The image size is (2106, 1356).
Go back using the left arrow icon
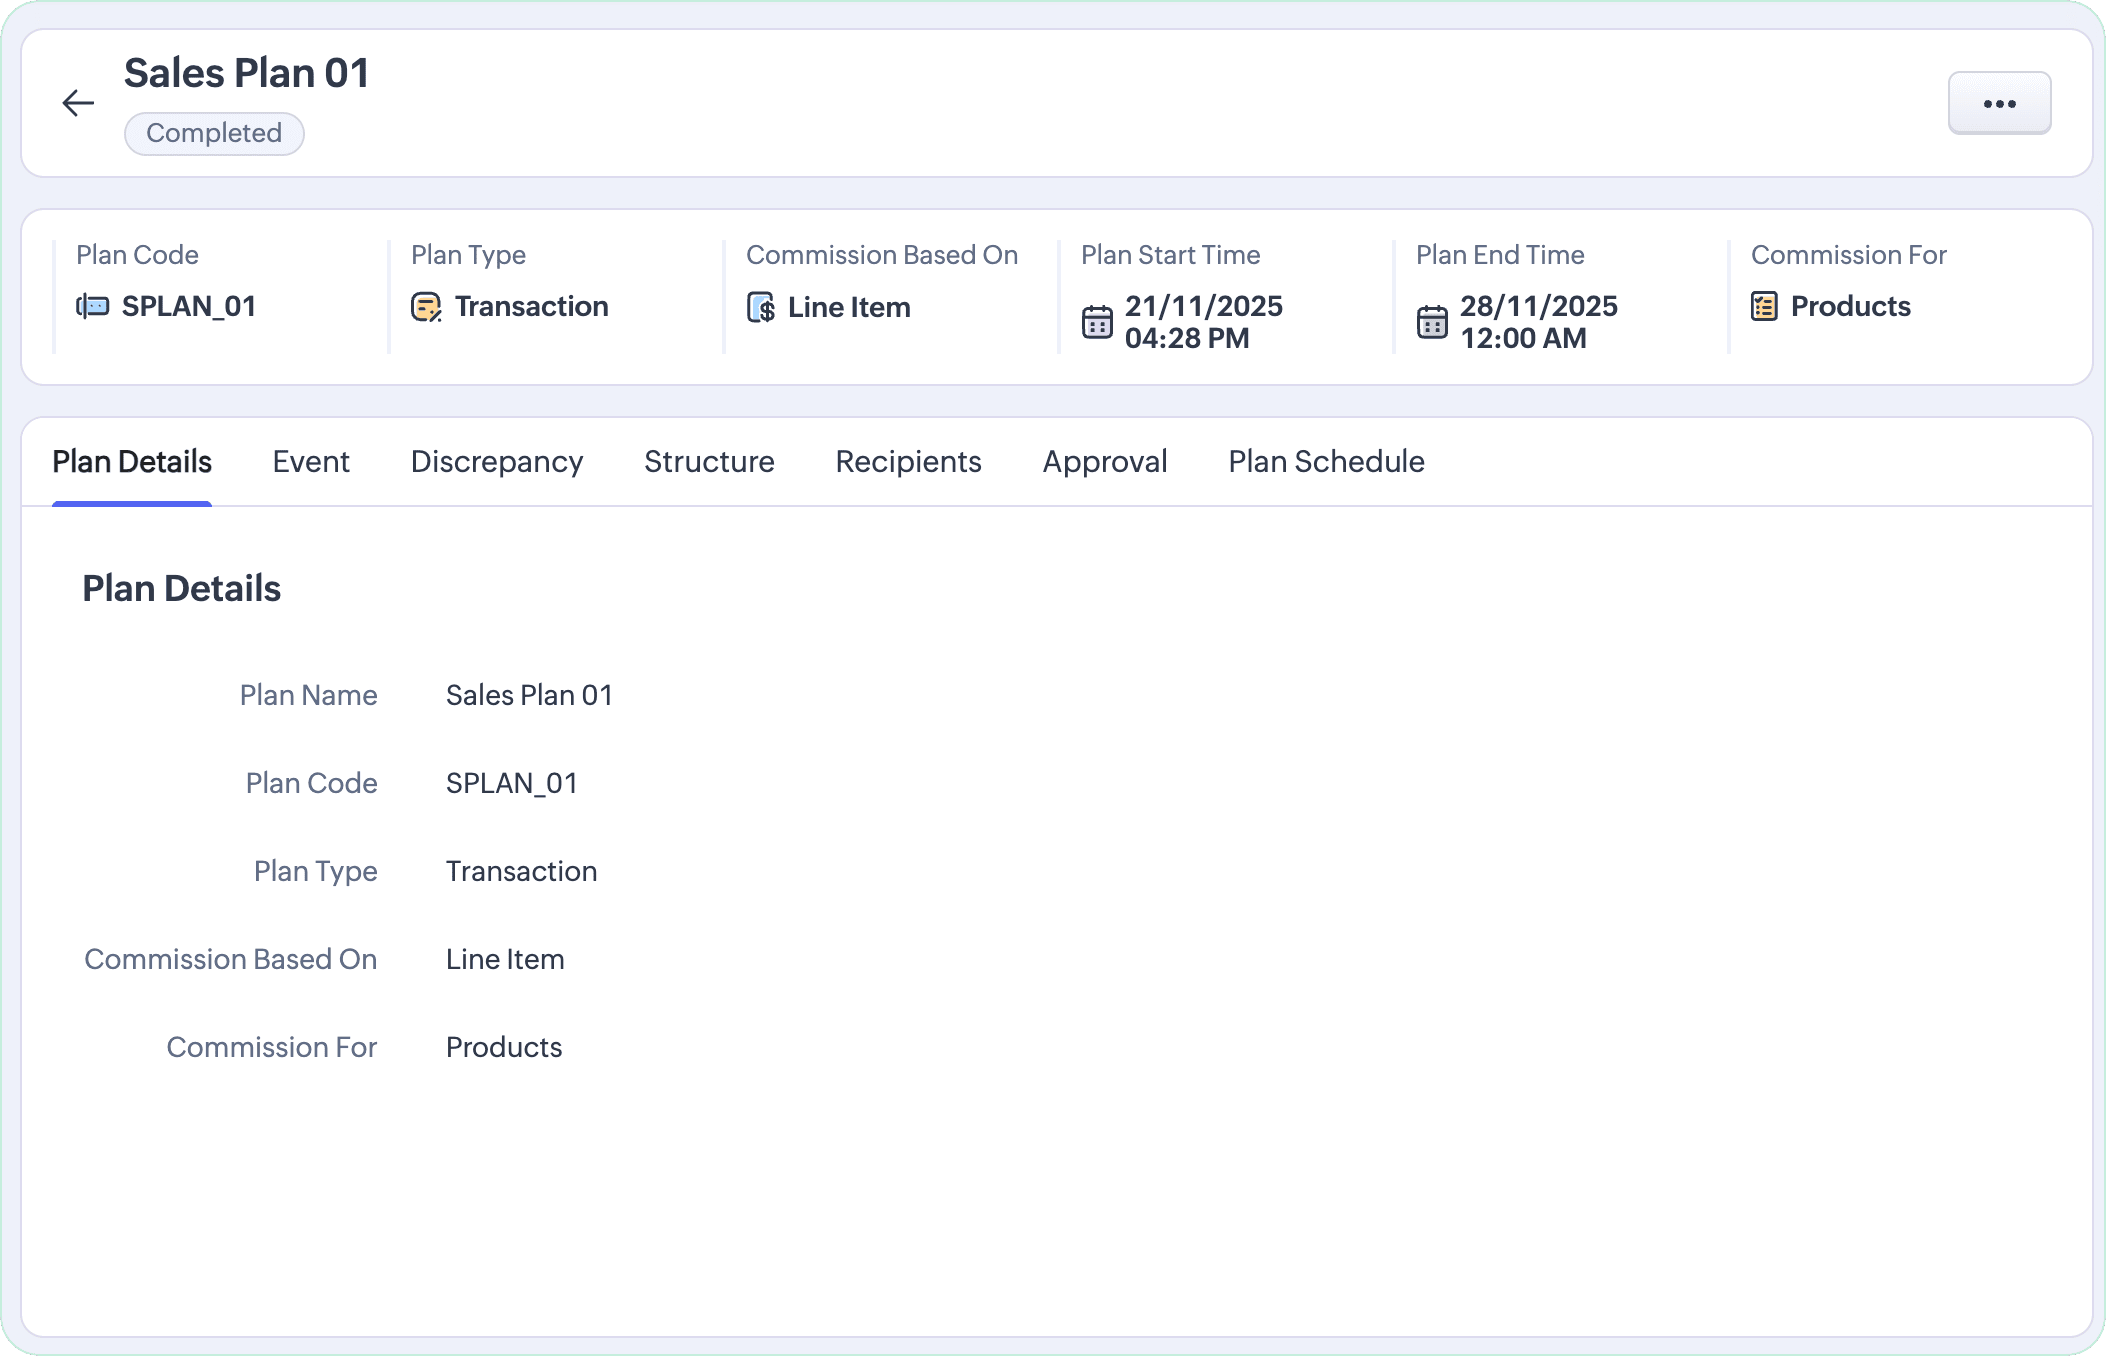(78, 103)
